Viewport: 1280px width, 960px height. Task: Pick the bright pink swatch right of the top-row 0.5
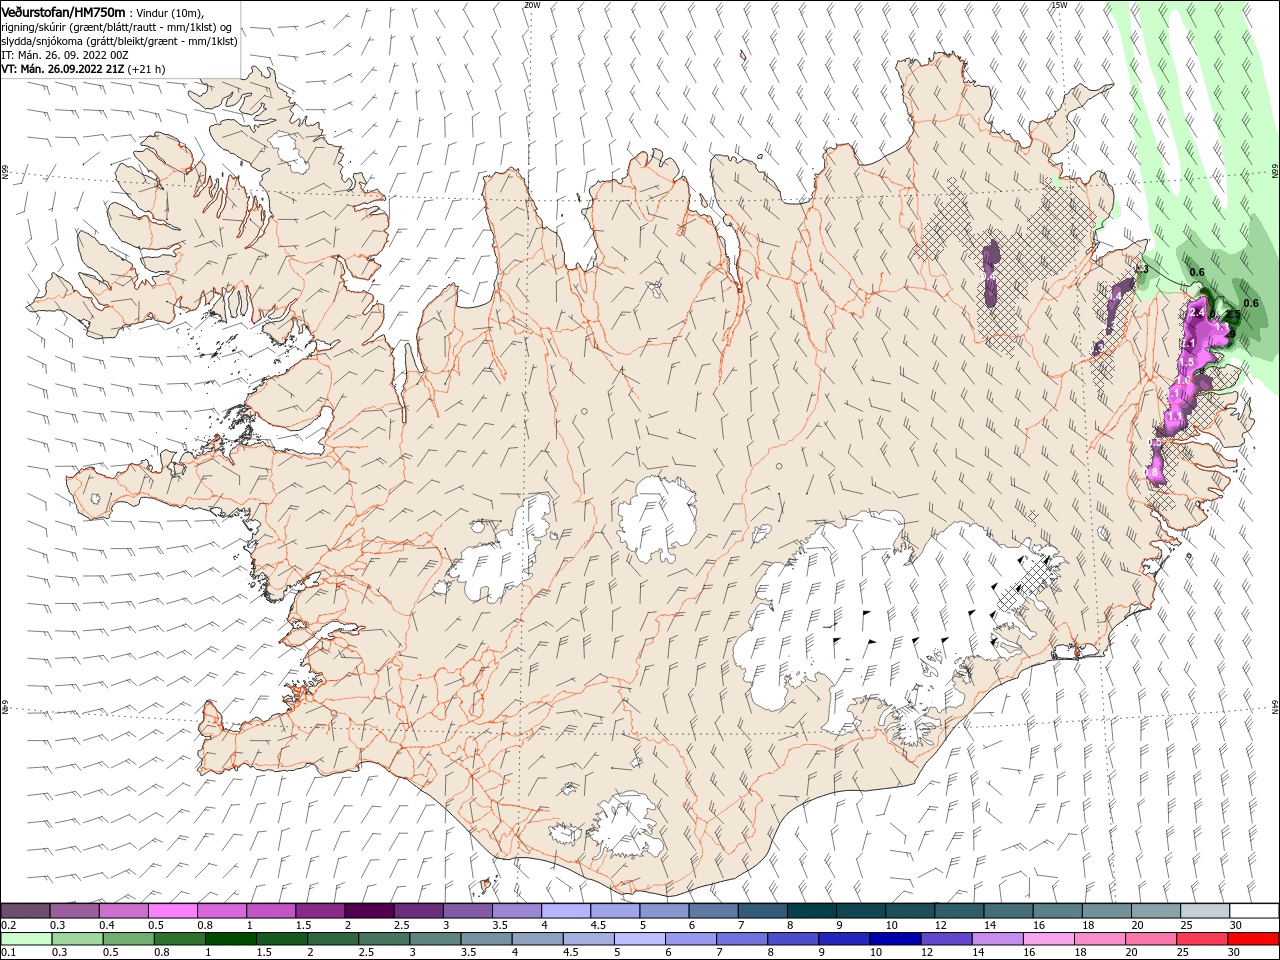pos(172,911)
